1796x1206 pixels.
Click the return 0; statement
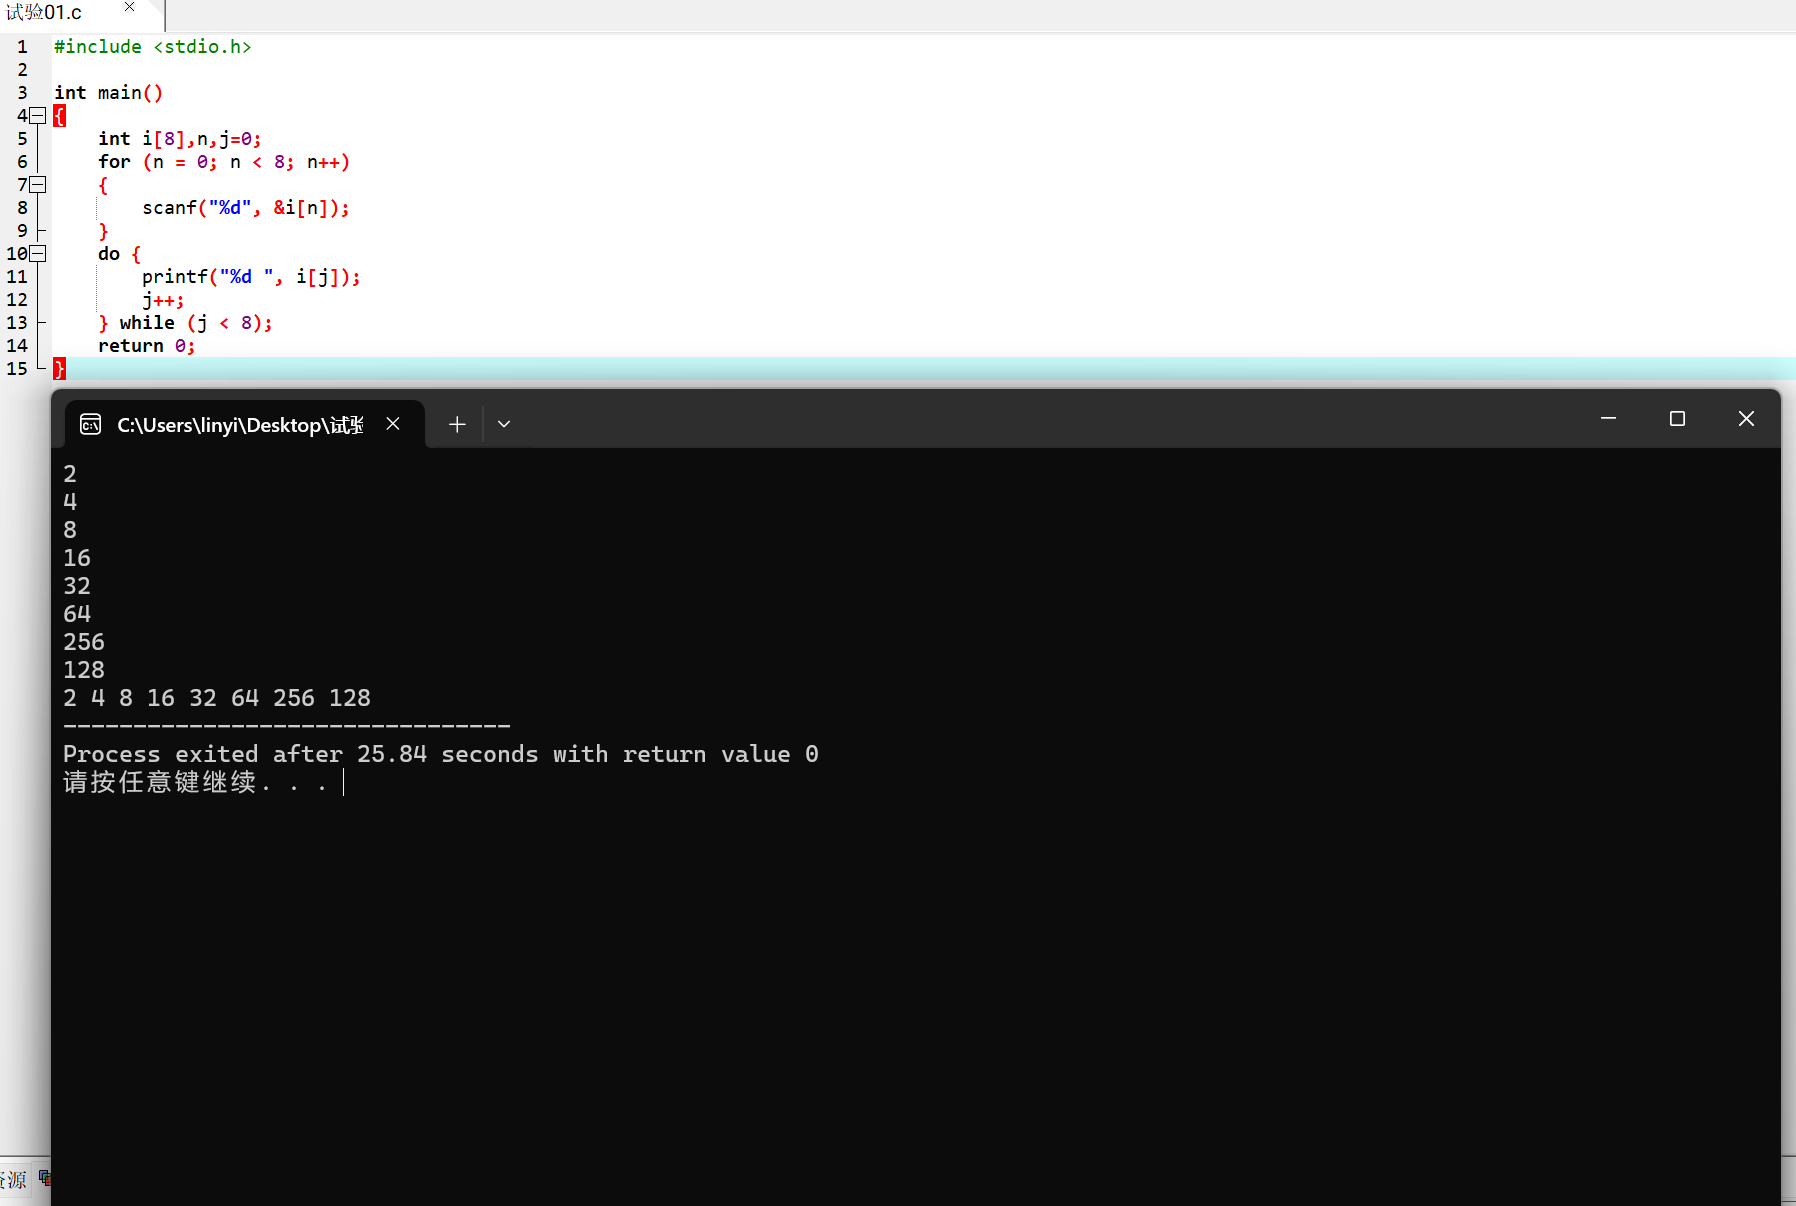[146, 345]
